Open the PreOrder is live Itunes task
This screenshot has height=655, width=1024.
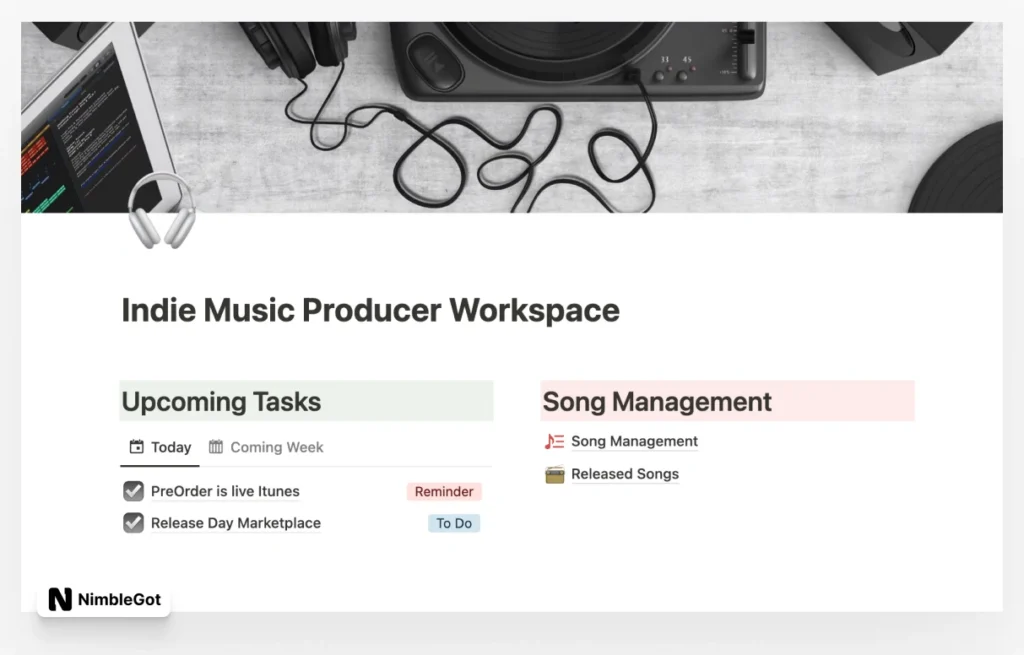coord(225,491)
